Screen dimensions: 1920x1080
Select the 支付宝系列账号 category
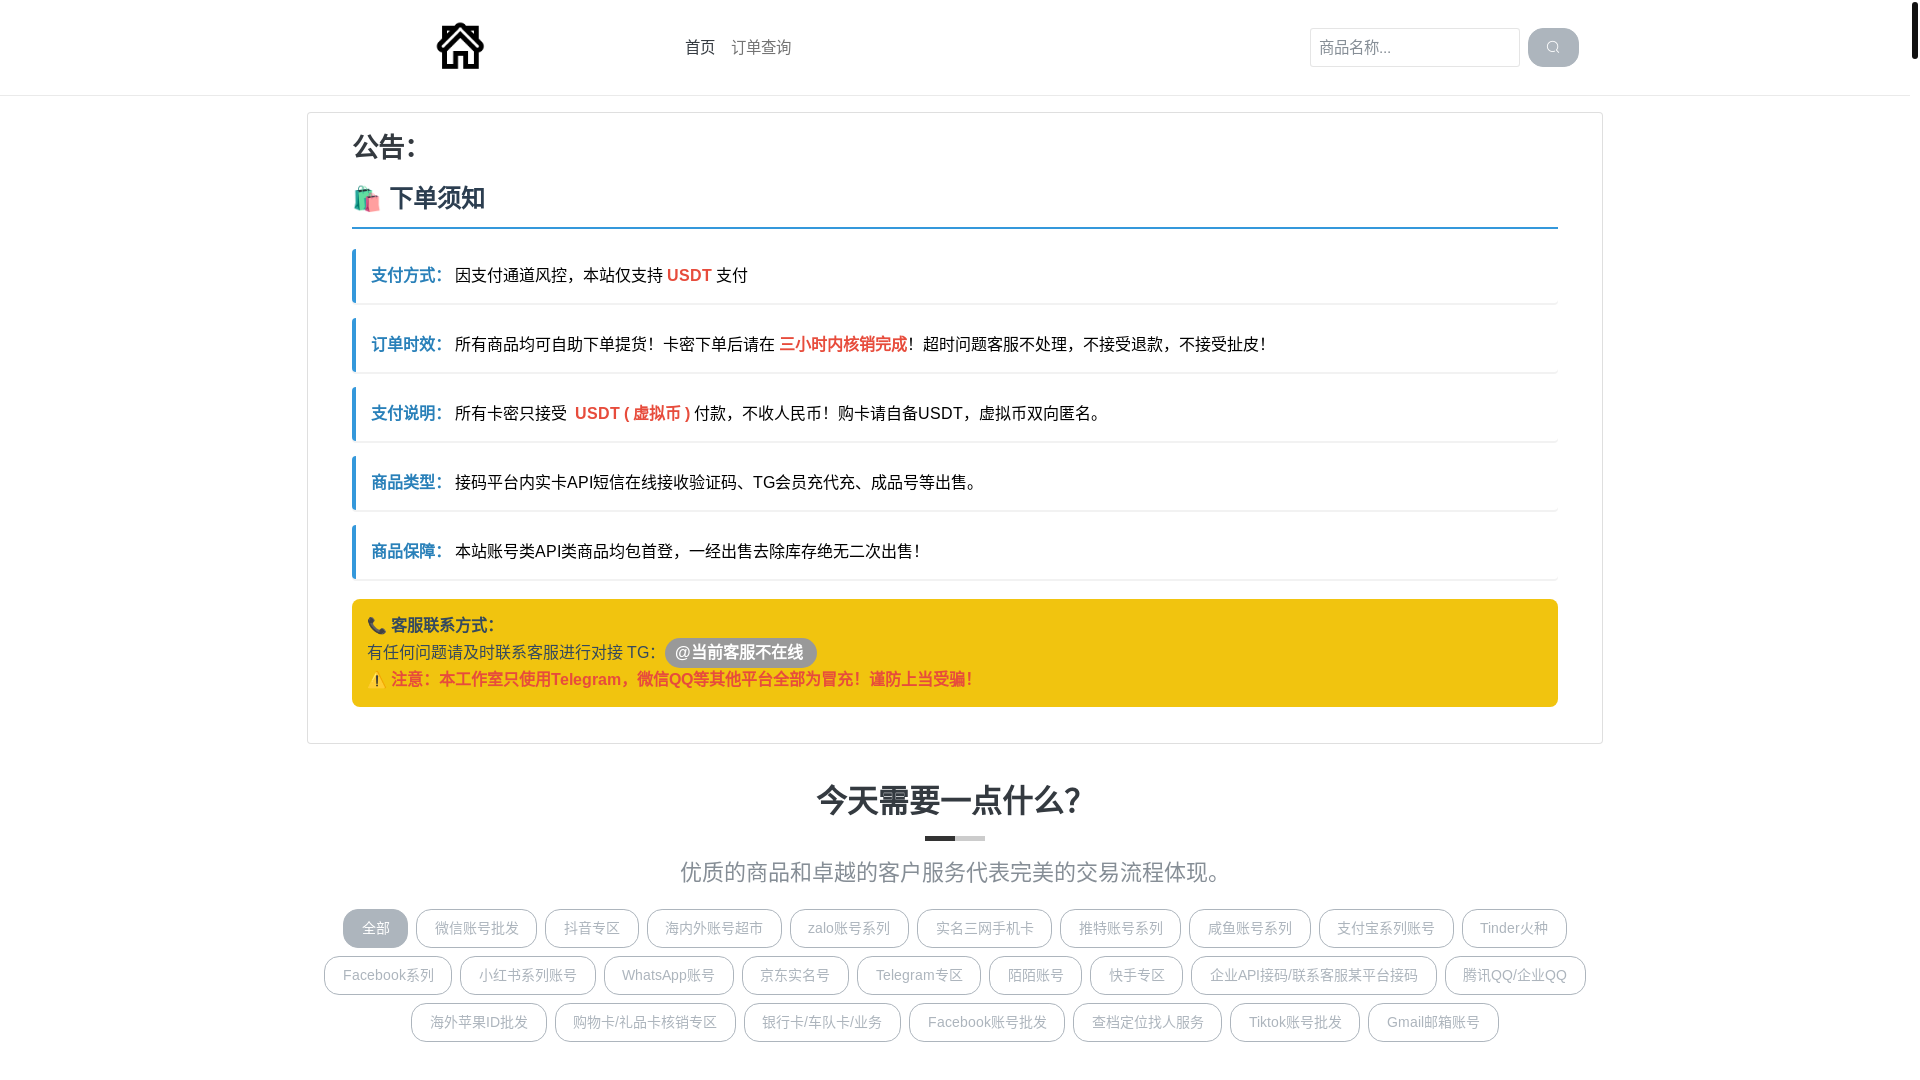click(1386, 928)
